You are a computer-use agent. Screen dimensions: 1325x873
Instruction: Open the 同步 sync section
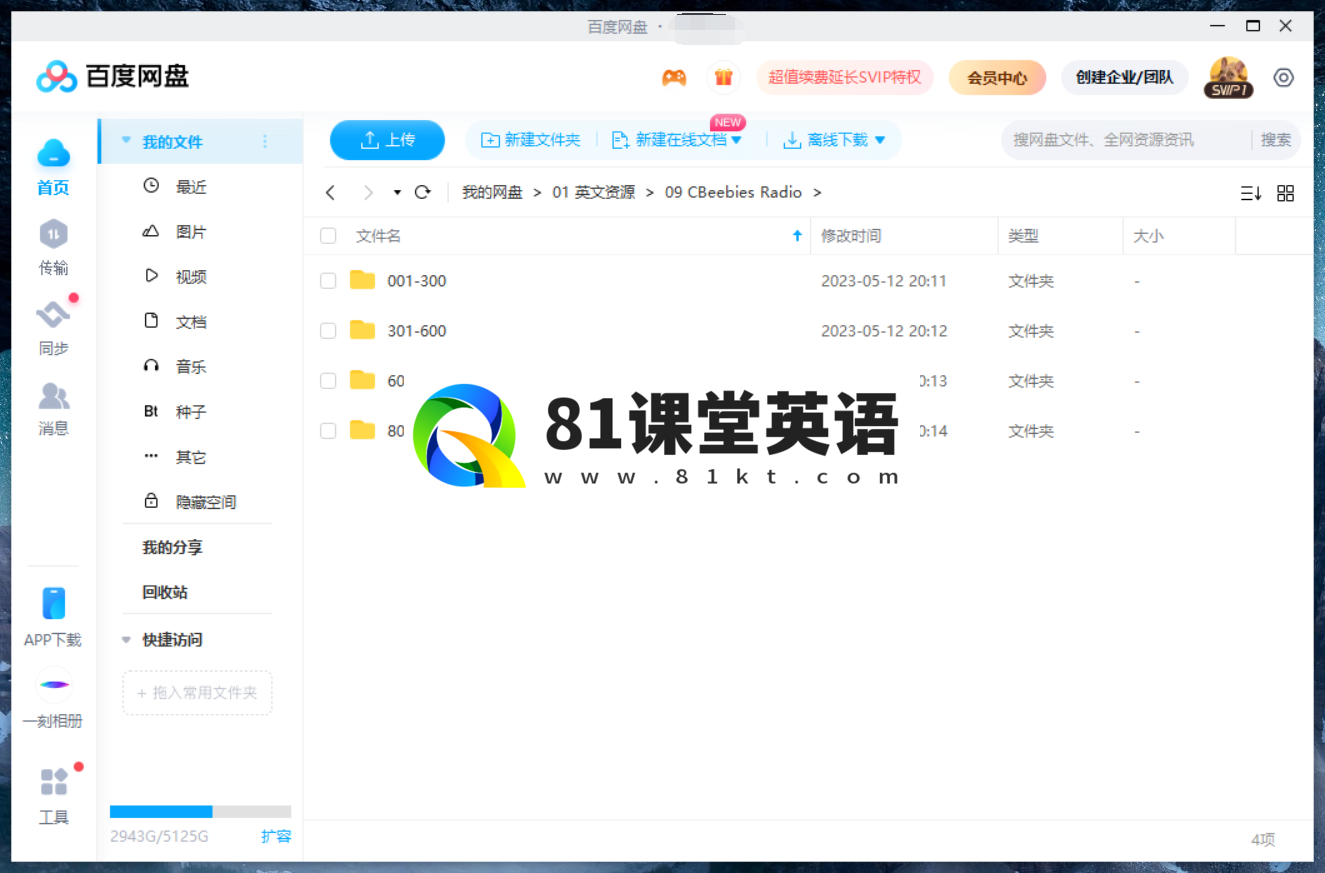[x=54, y=327]
